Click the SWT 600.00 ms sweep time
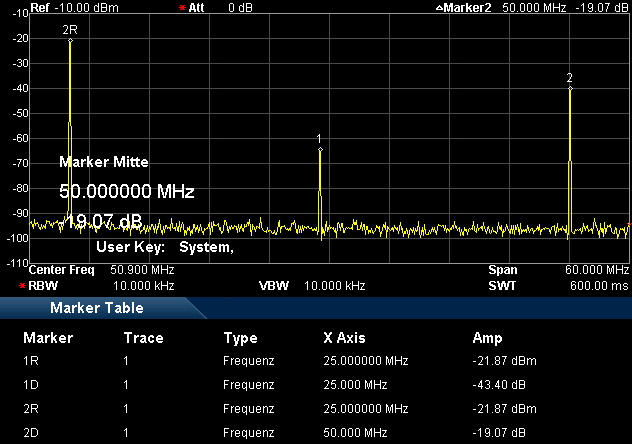Image resolution: width=632 pixels, height=444 pixels. (558, 285)
